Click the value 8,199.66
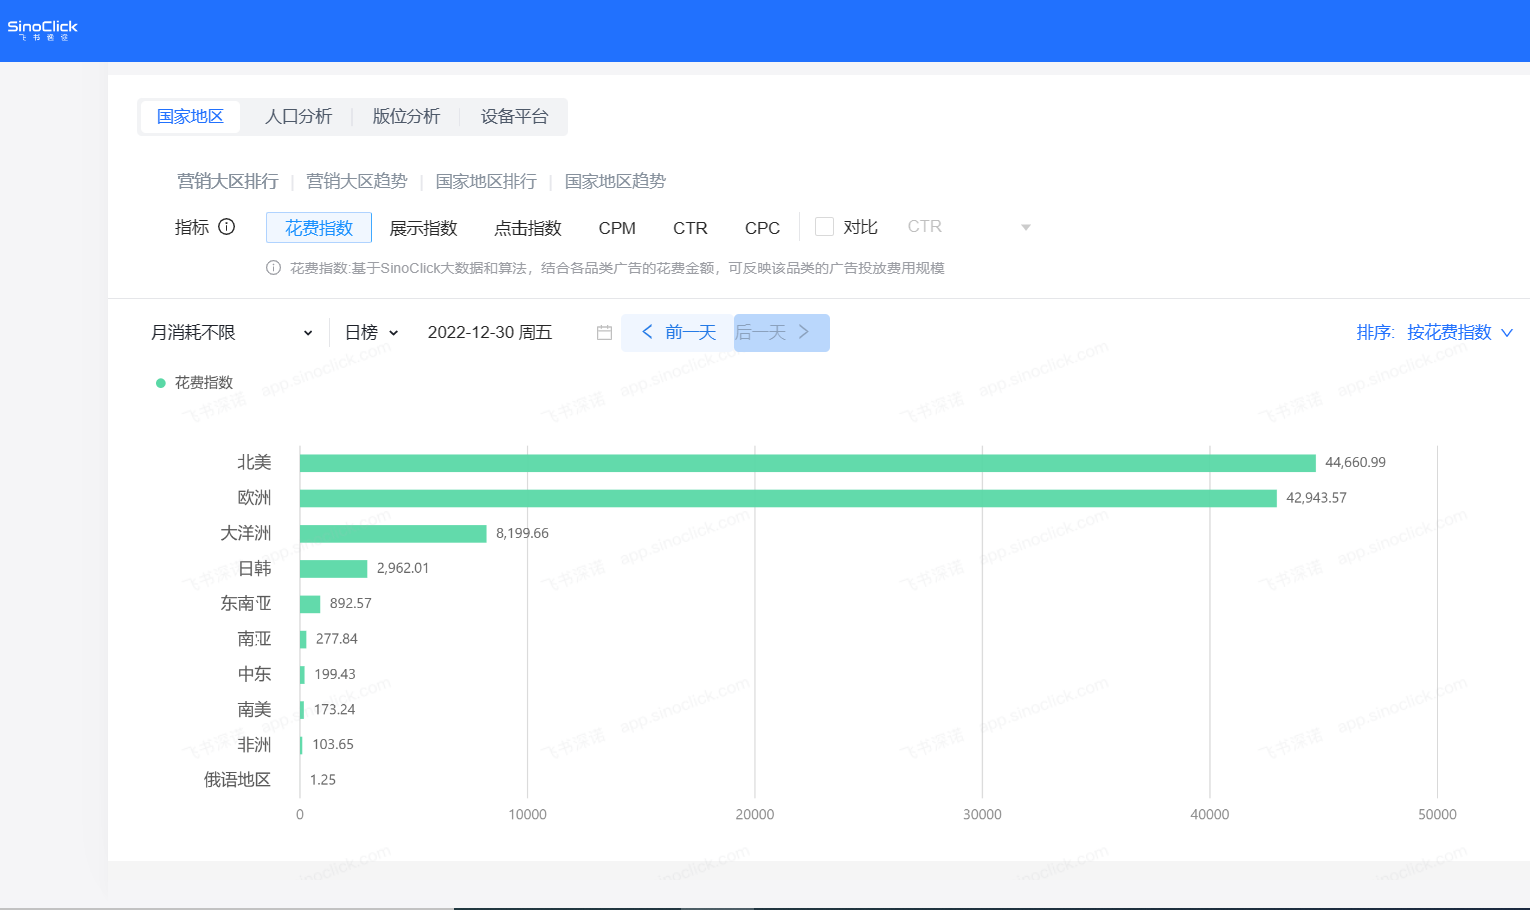The height and width of the screenshot is (910, 1530). [522, 533]
